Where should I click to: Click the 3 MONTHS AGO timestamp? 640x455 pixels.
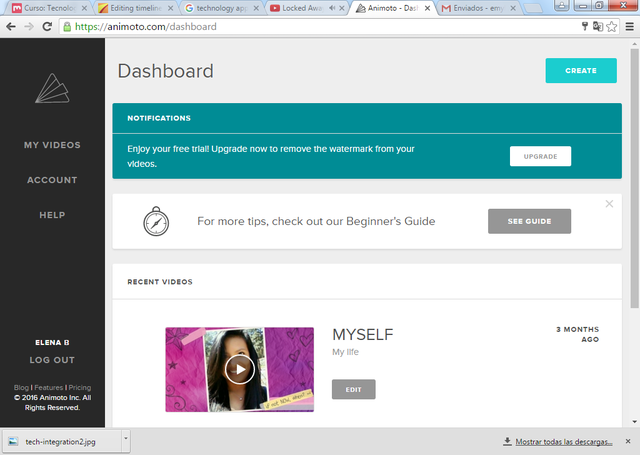point(578,334)
